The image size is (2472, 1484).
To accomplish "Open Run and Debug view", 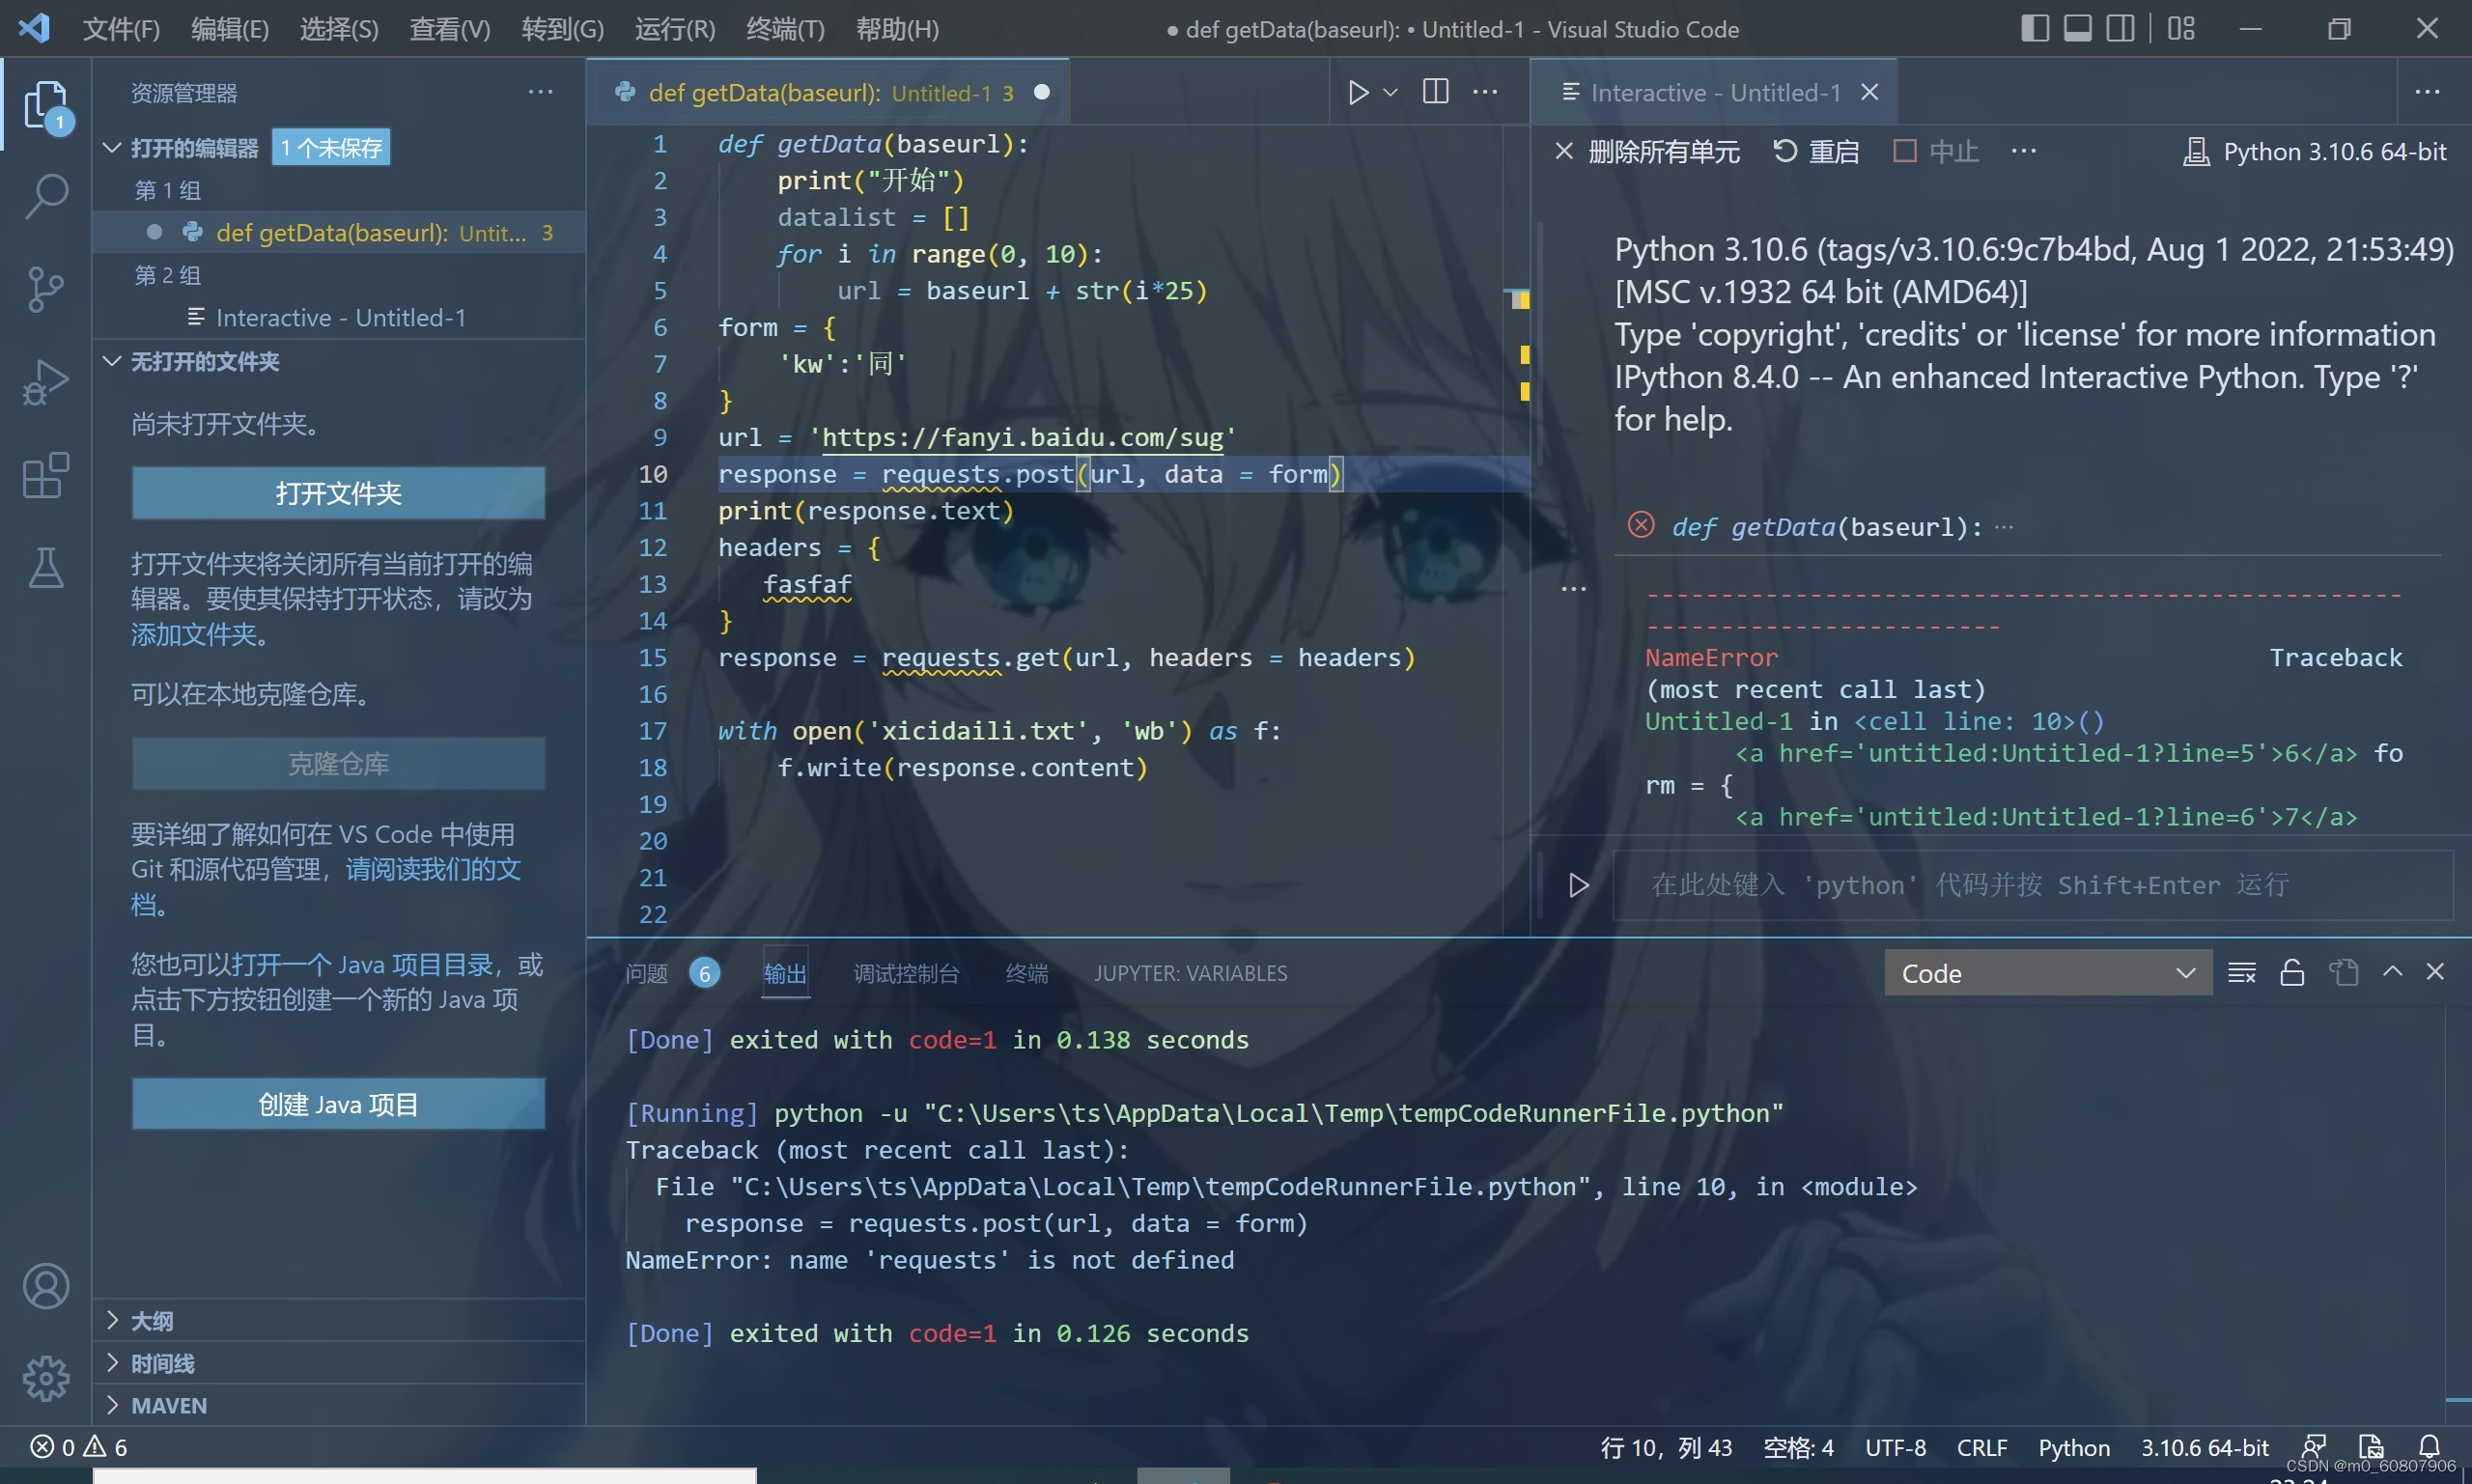I will point(46,383).
